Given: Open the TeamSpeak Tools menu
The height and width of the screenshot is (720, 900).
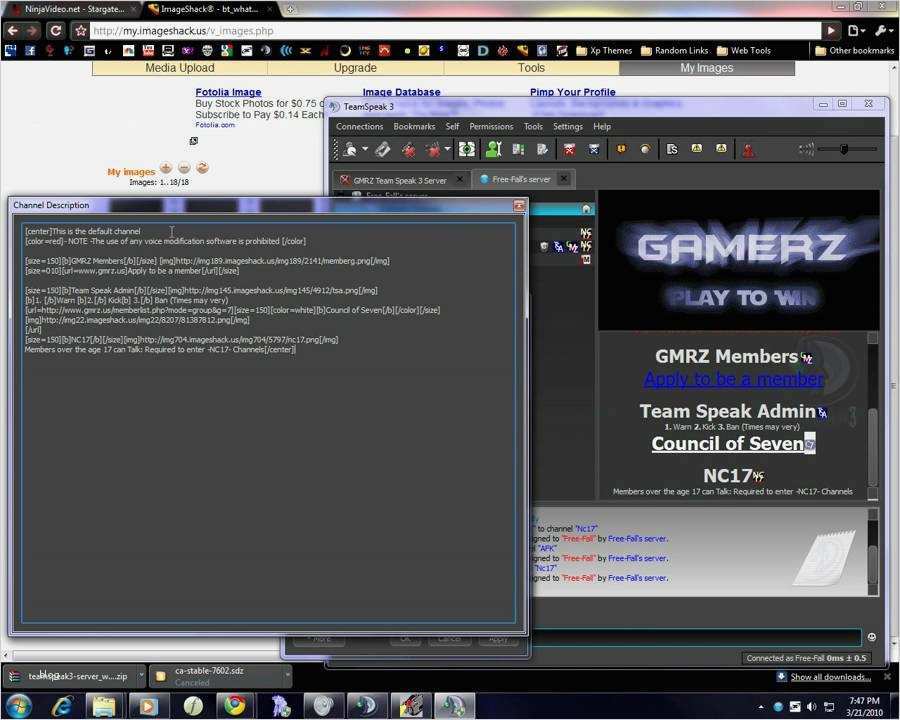Looking at the screenshot, I should coord(533,126).
